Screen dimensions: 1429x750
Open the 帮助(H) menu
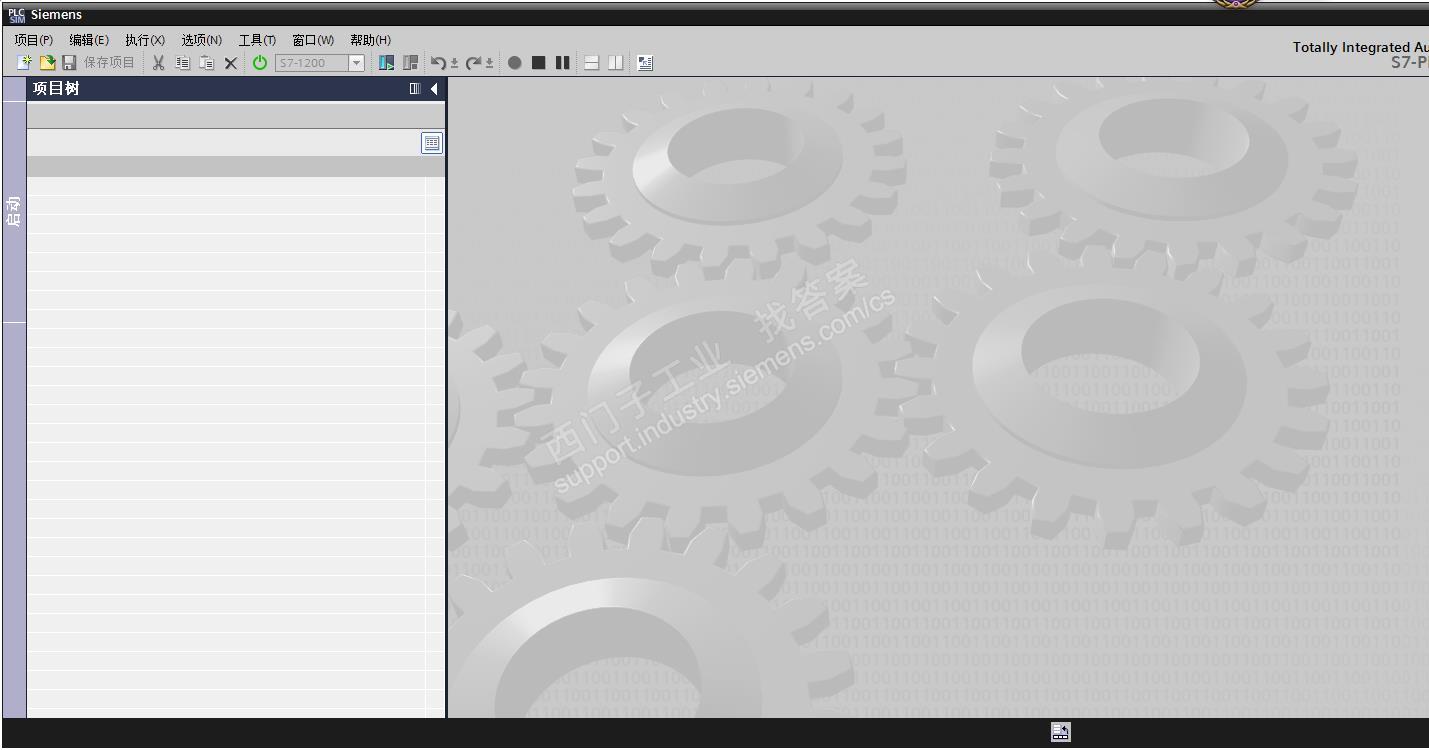pyautogui.click(x=370, y=40)
